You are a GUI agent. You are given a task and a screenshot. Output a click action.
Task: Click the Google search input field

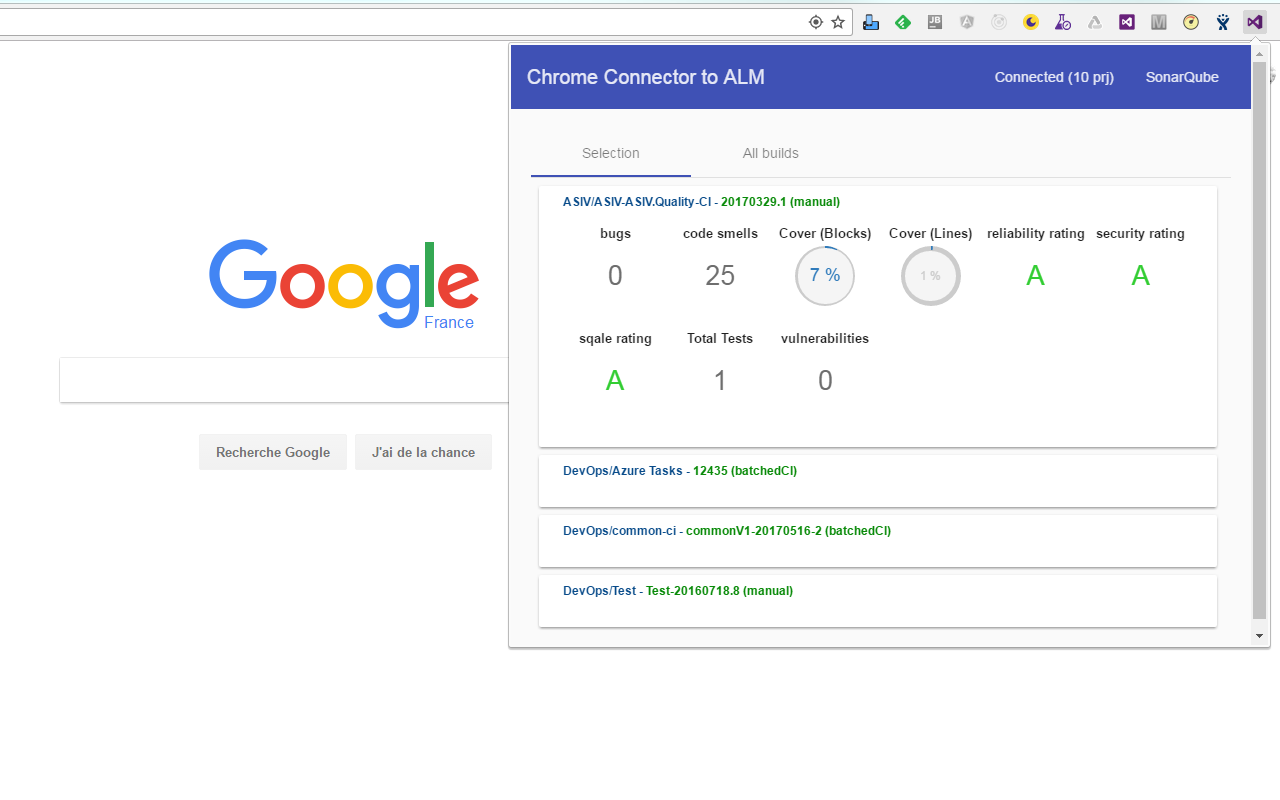[285, 380]
